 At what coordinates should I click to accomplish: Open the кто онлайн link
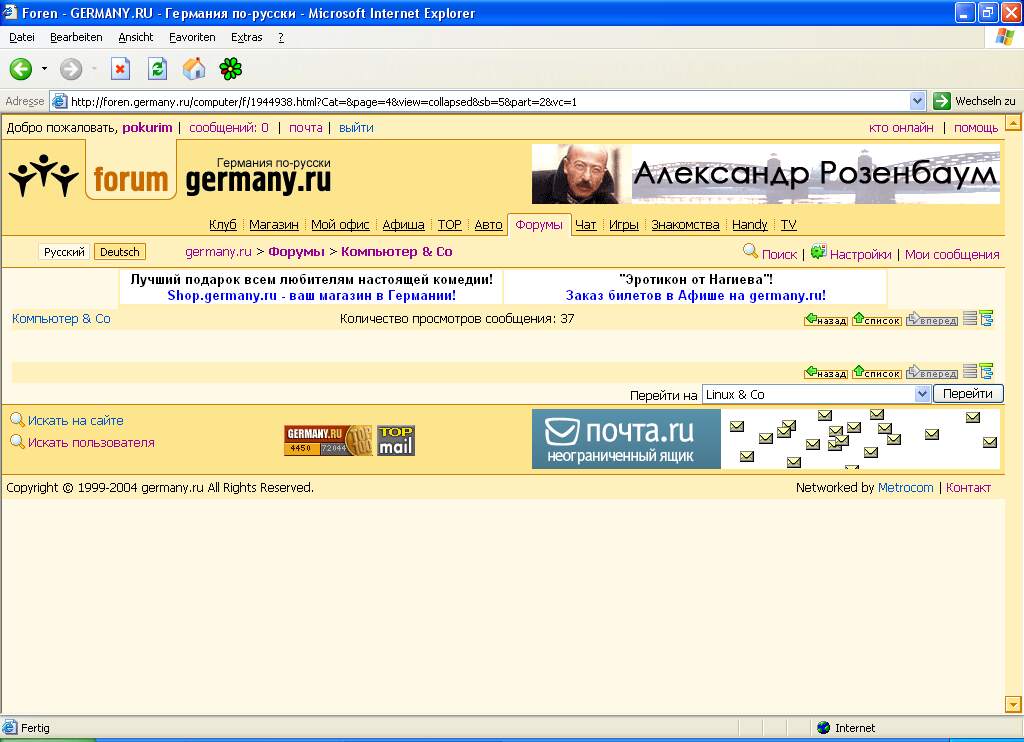901,128
